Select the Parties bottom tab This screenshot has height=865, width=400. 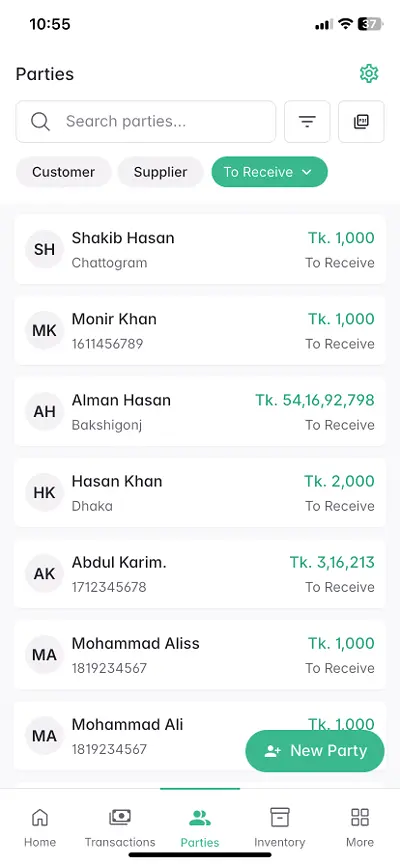(200, 826)
